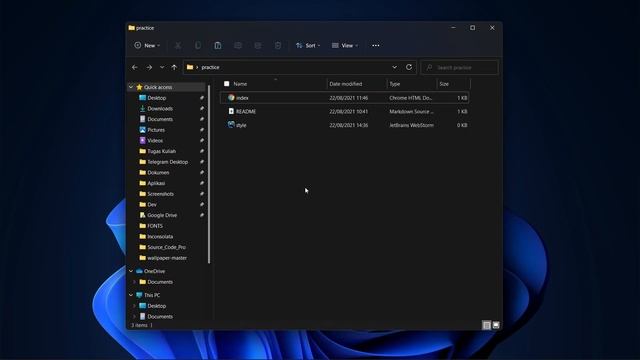Click the README markdown file icon
This screenshot has height=360, width=640.
click(x=231, y=111)
